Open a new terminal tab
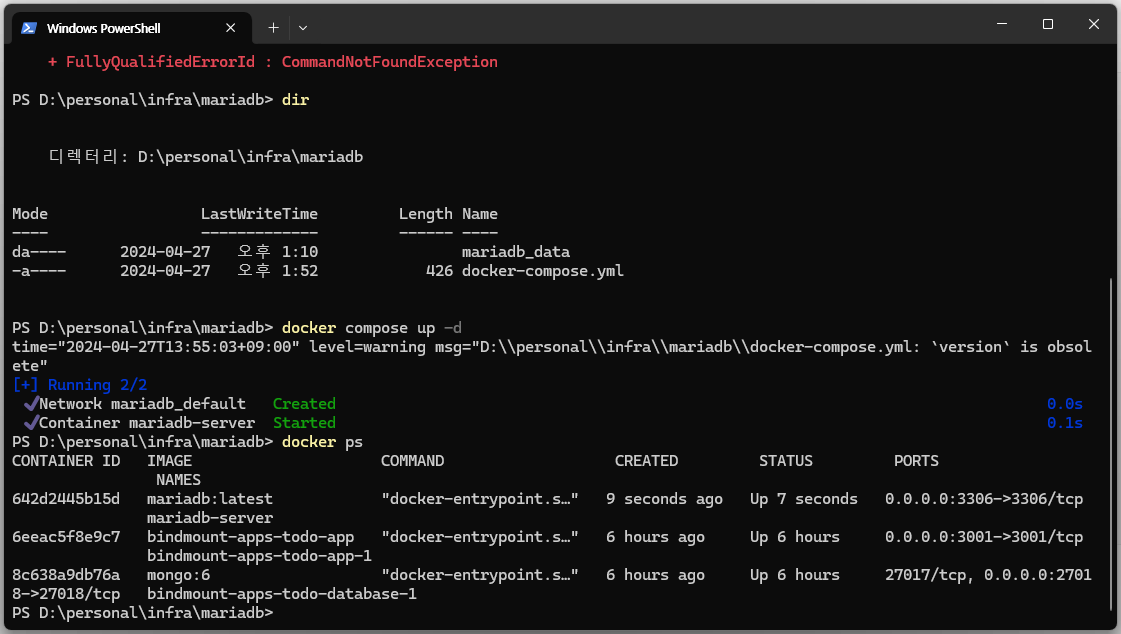Screen dimensions: 1121x634 [273, 28]
